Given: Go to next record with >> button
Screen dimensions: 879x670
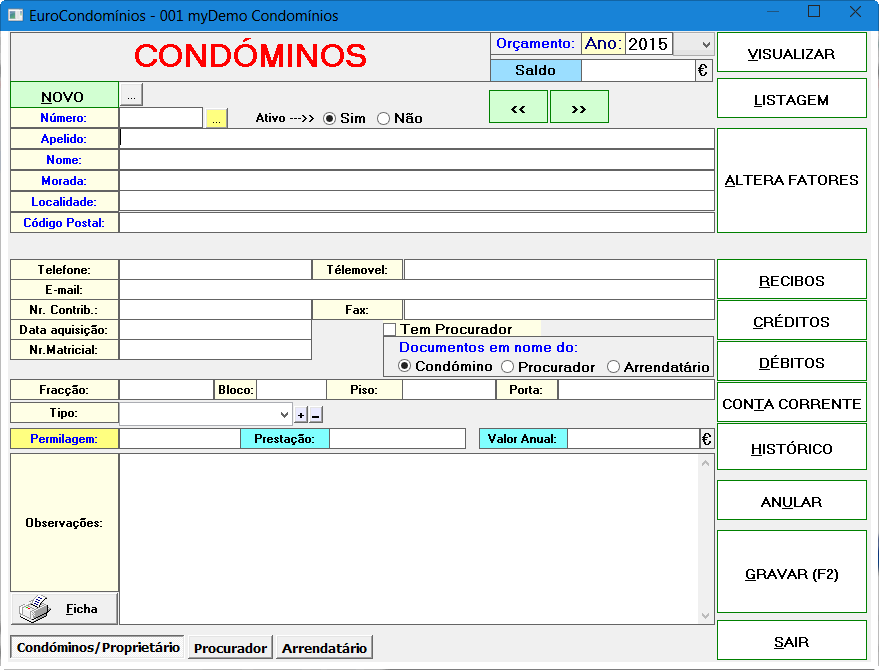Looking at the screenshot, I should click(x=579, y=108).
